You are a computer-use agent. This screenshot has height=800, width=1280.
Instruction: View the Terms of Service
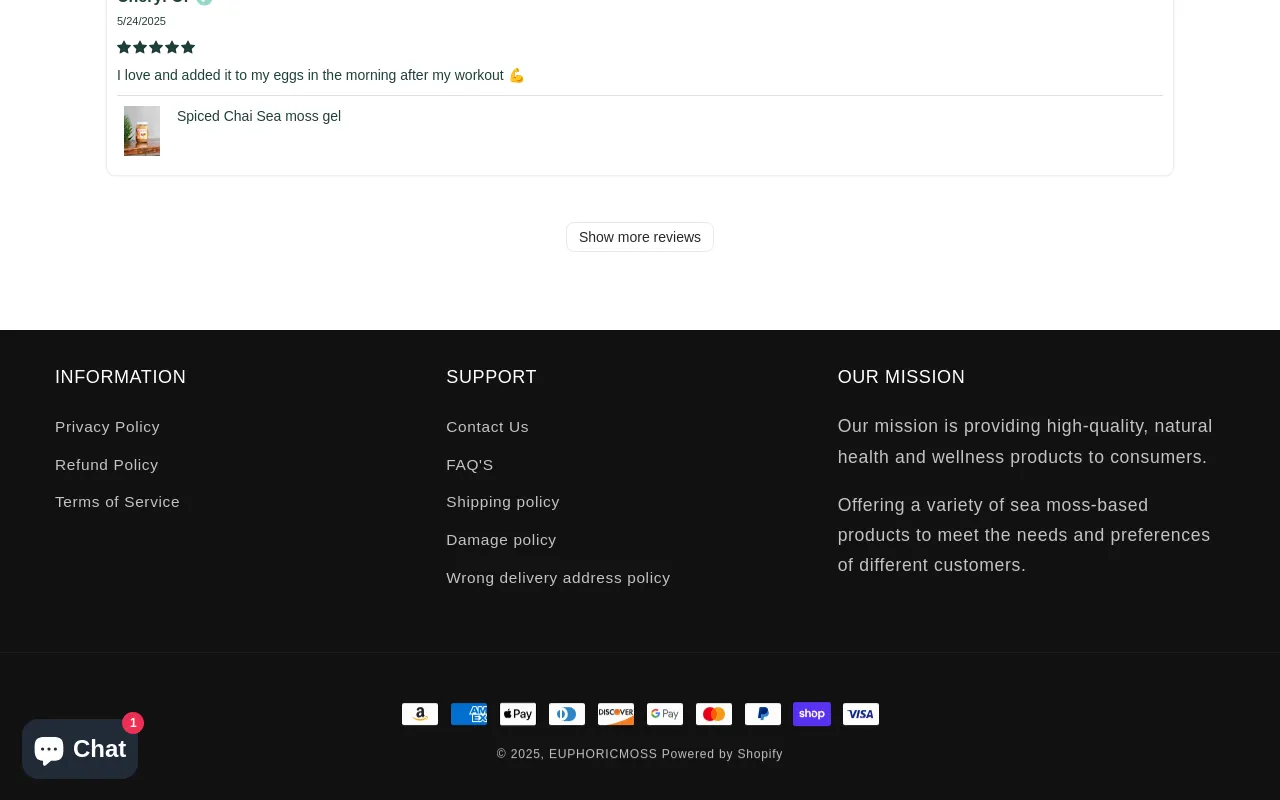pyautogui.click(x=117, y=502)
